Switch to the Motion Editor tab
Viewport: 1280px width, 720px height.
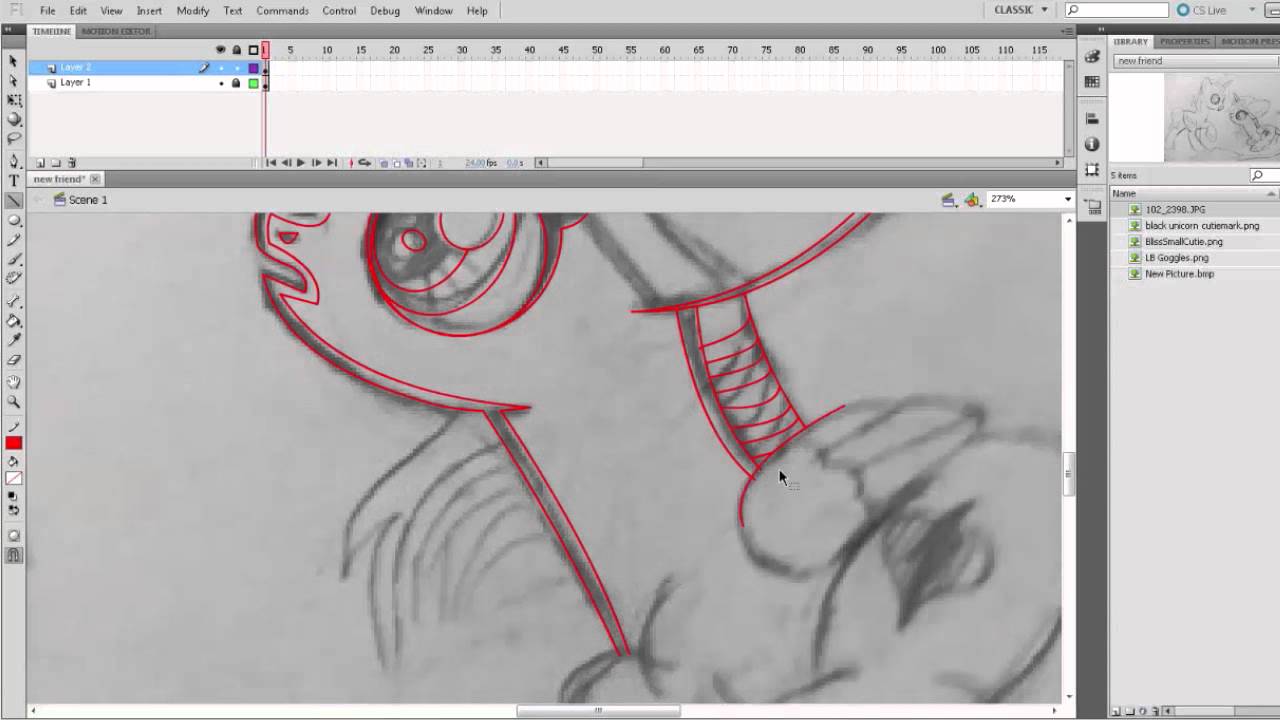coord(116,31)
